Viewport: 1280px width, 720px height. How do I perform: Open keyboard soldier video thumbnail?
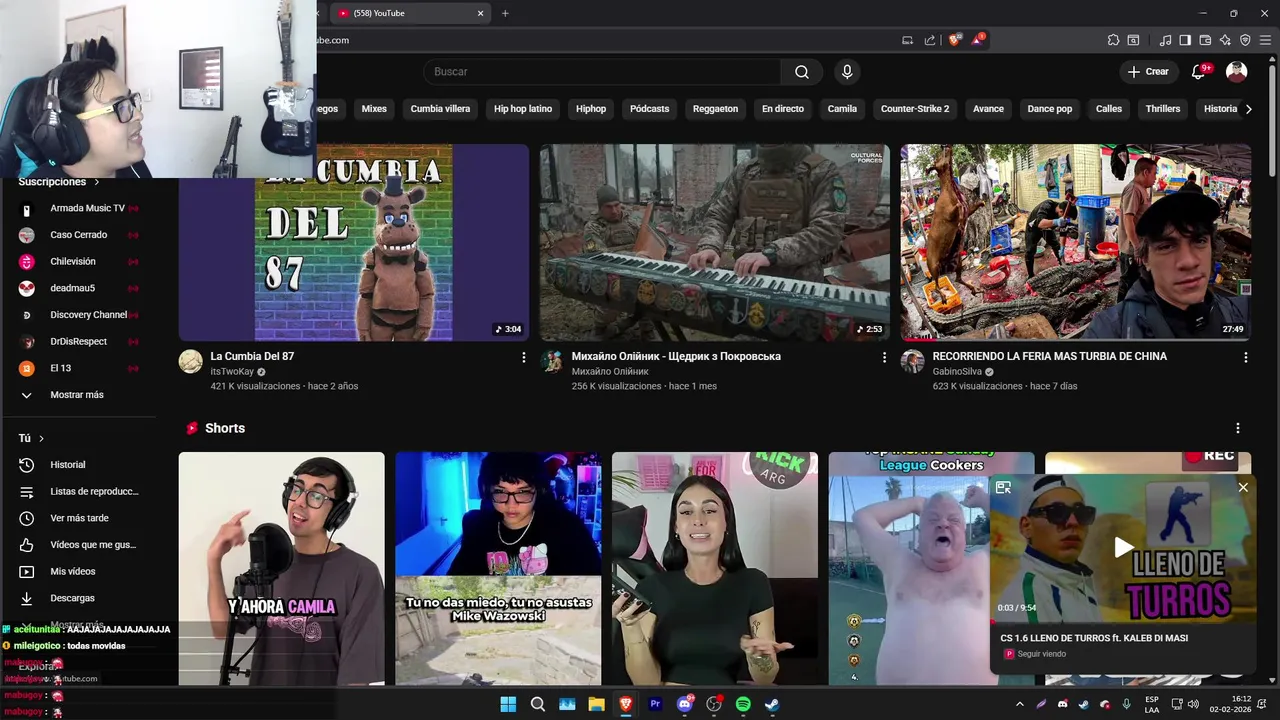[x=715, y=243]
